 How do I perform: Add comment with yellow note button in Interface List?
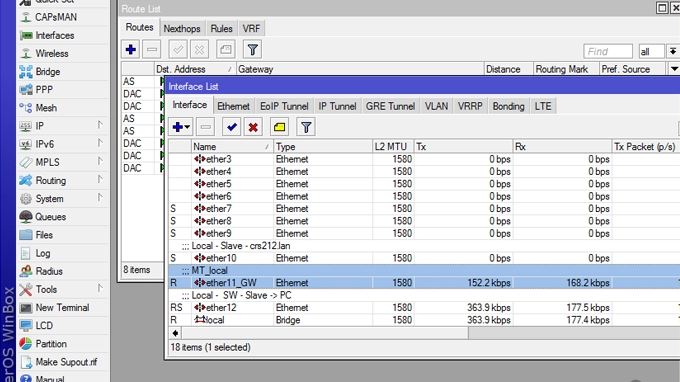279,127
